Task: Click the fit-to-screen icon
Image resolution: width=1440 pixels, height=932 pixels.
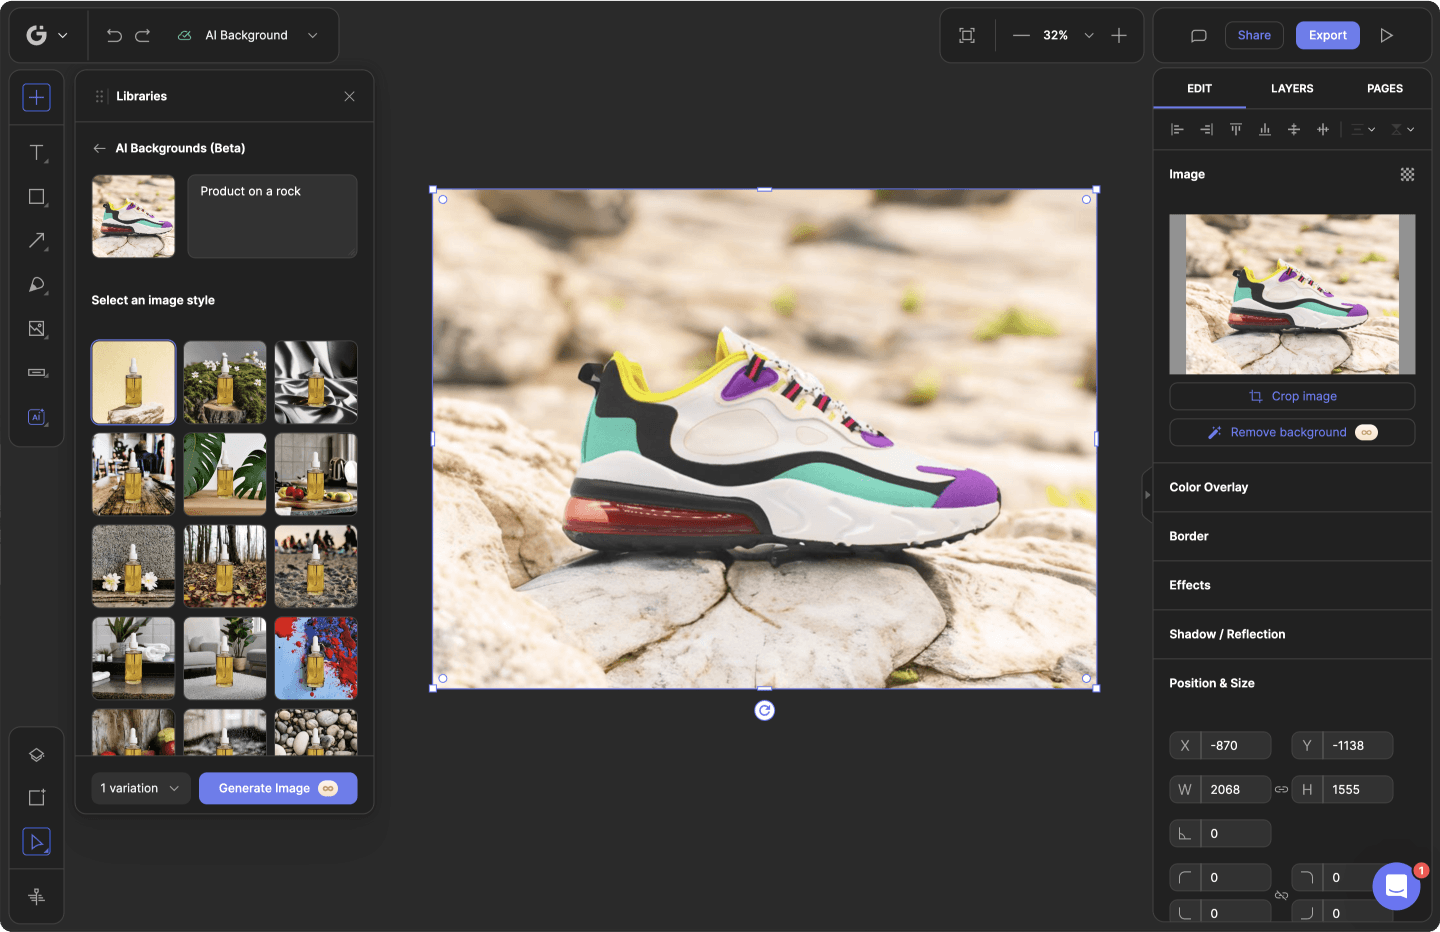Action: [x=967, y=35]
